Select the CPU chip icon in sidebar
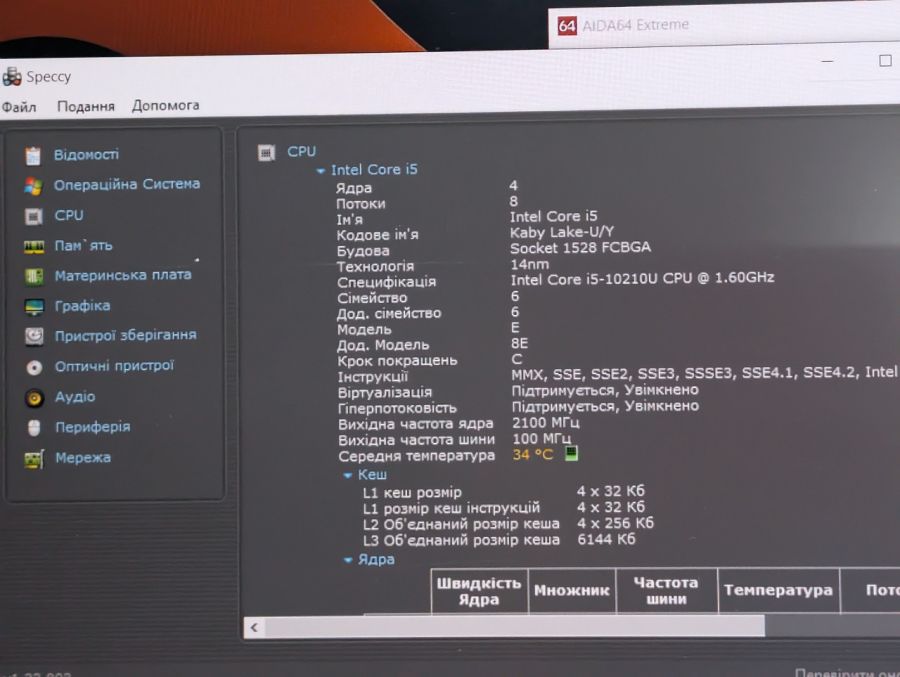900x677 pixels. click(x=33, y=216)
